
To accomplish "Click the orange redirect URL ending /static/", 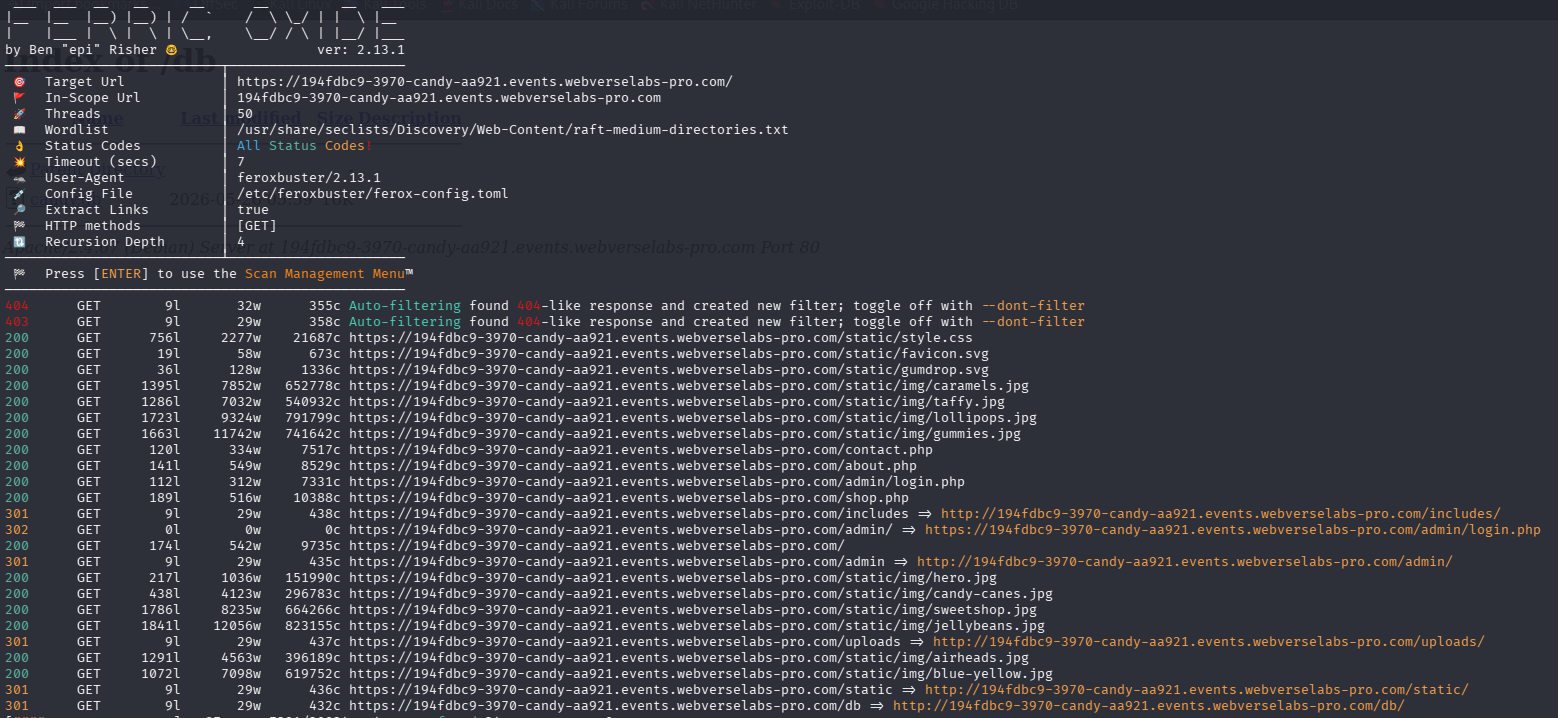I will click(1197, 690).
